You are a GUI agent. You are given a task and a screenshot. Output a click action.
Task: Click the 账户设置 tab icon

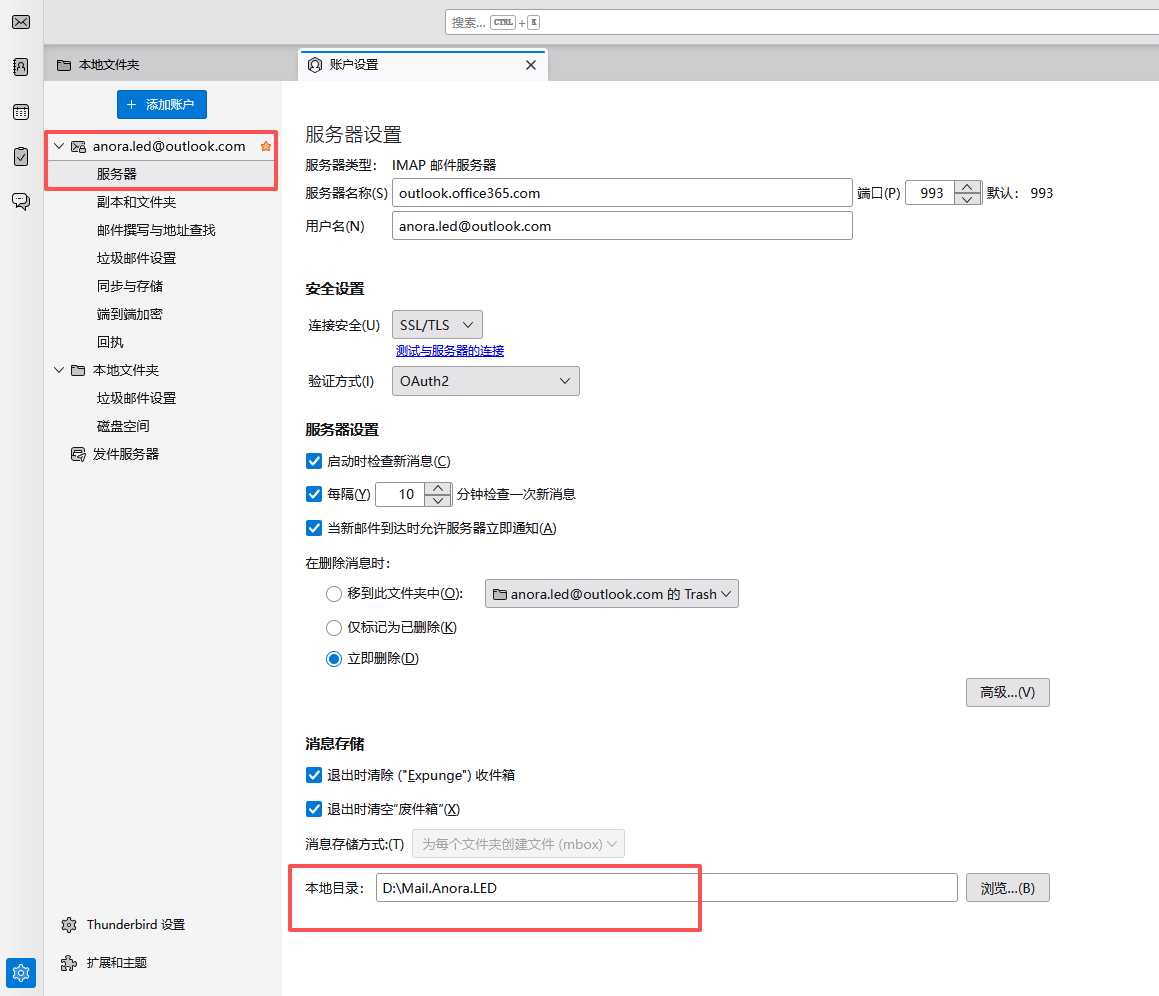315,65
